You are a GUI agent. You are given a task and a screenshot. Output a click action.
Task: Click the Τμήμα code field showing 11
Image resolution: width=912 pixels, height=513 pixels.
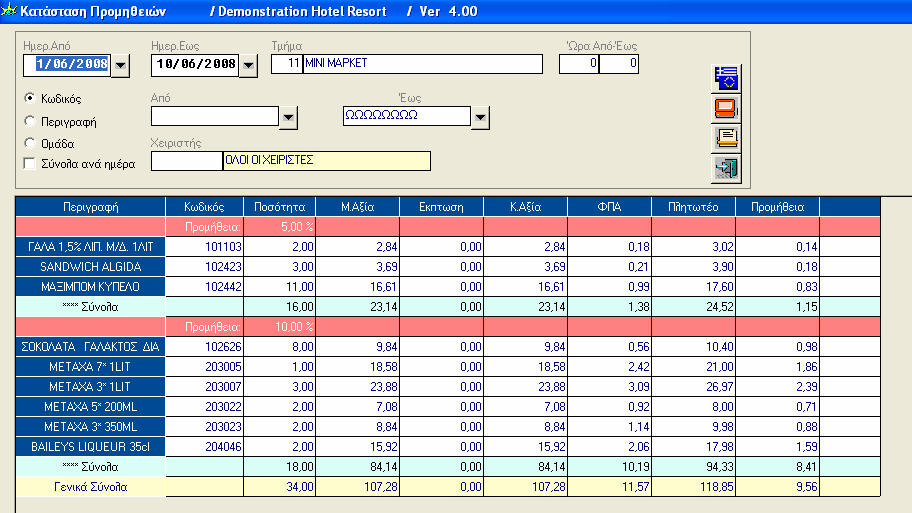coord(287,63)
